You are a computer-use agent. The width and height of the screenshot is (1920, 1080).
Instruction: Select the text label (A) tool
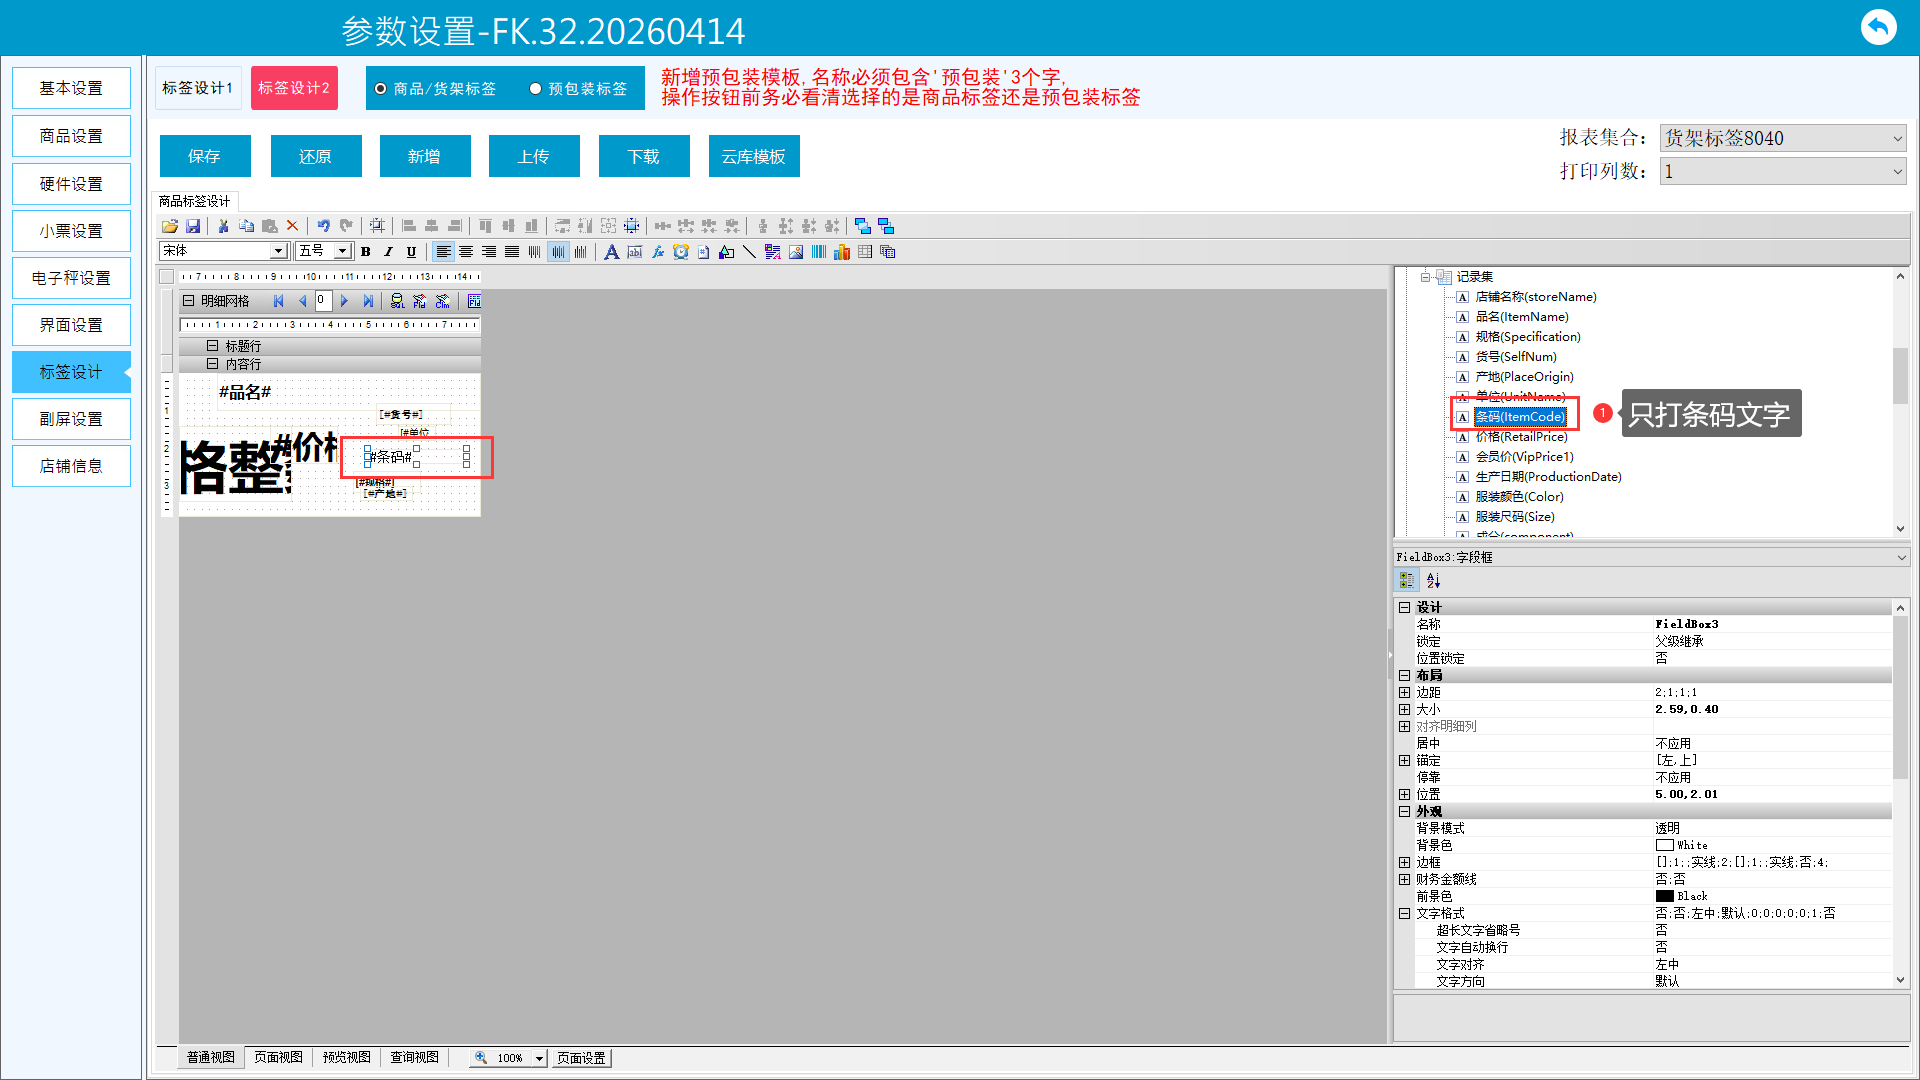(x=611, y=252)
